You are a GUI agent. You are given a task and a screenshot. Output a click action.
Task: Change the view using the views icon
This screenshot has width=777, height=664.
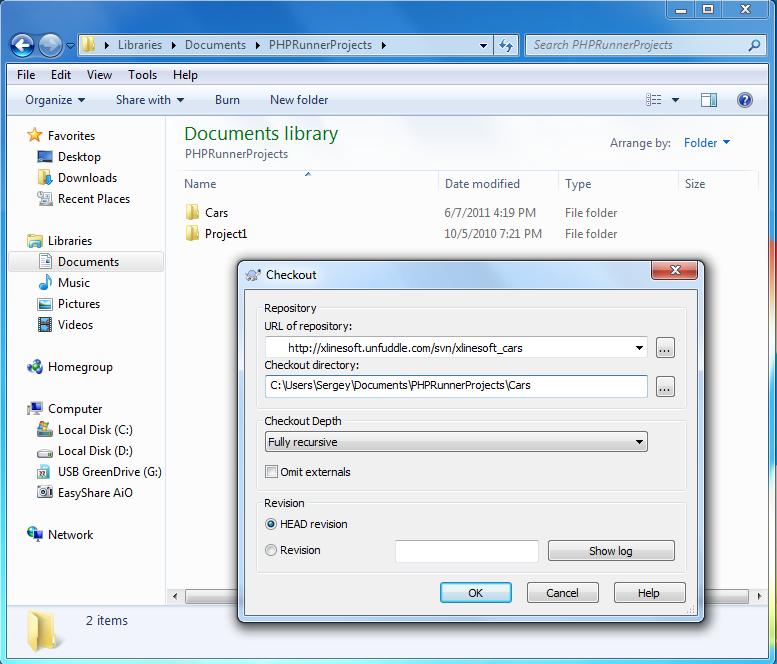[654, 100]
